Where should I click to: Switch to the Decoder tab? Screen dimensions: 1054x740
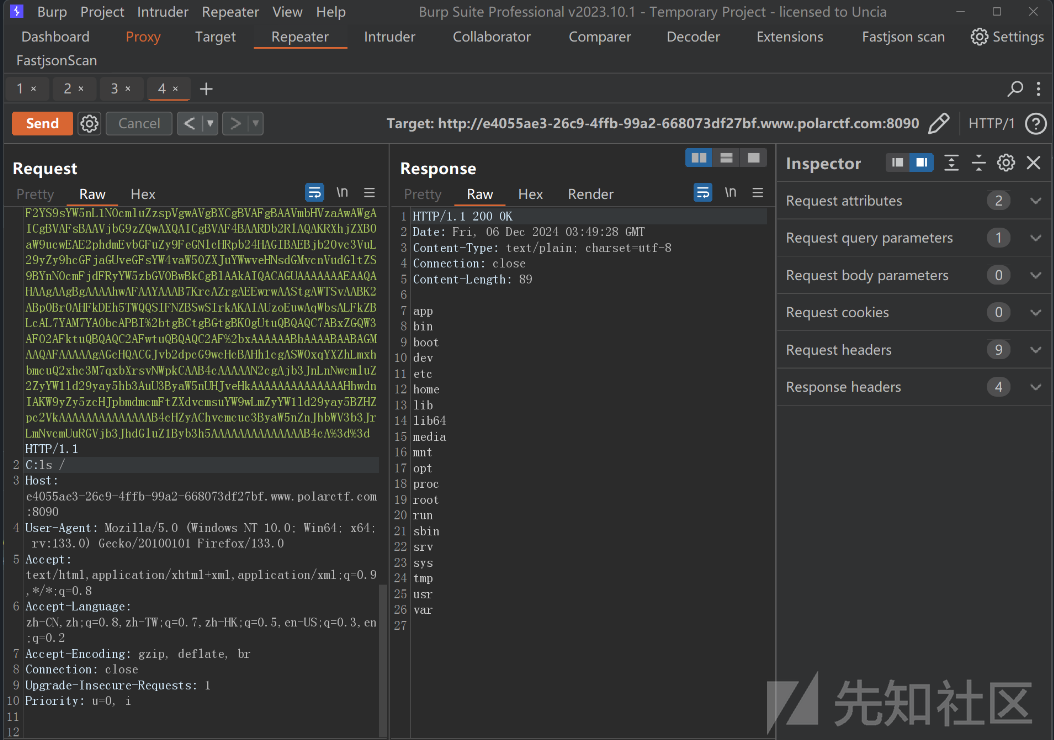[x=693, y=37]
